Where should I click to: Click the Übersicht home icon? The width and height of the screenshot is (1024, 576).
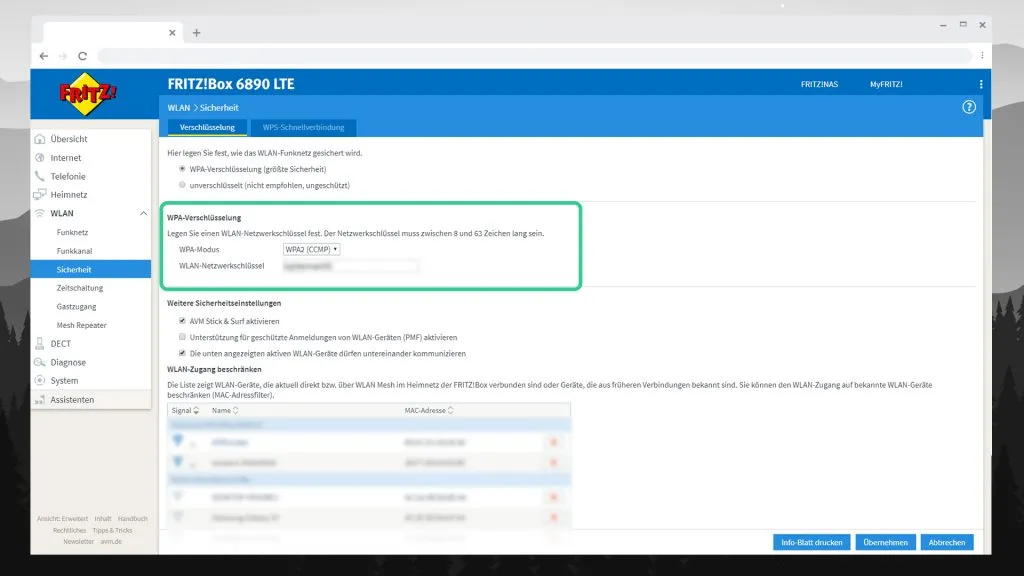click(40, 139)
